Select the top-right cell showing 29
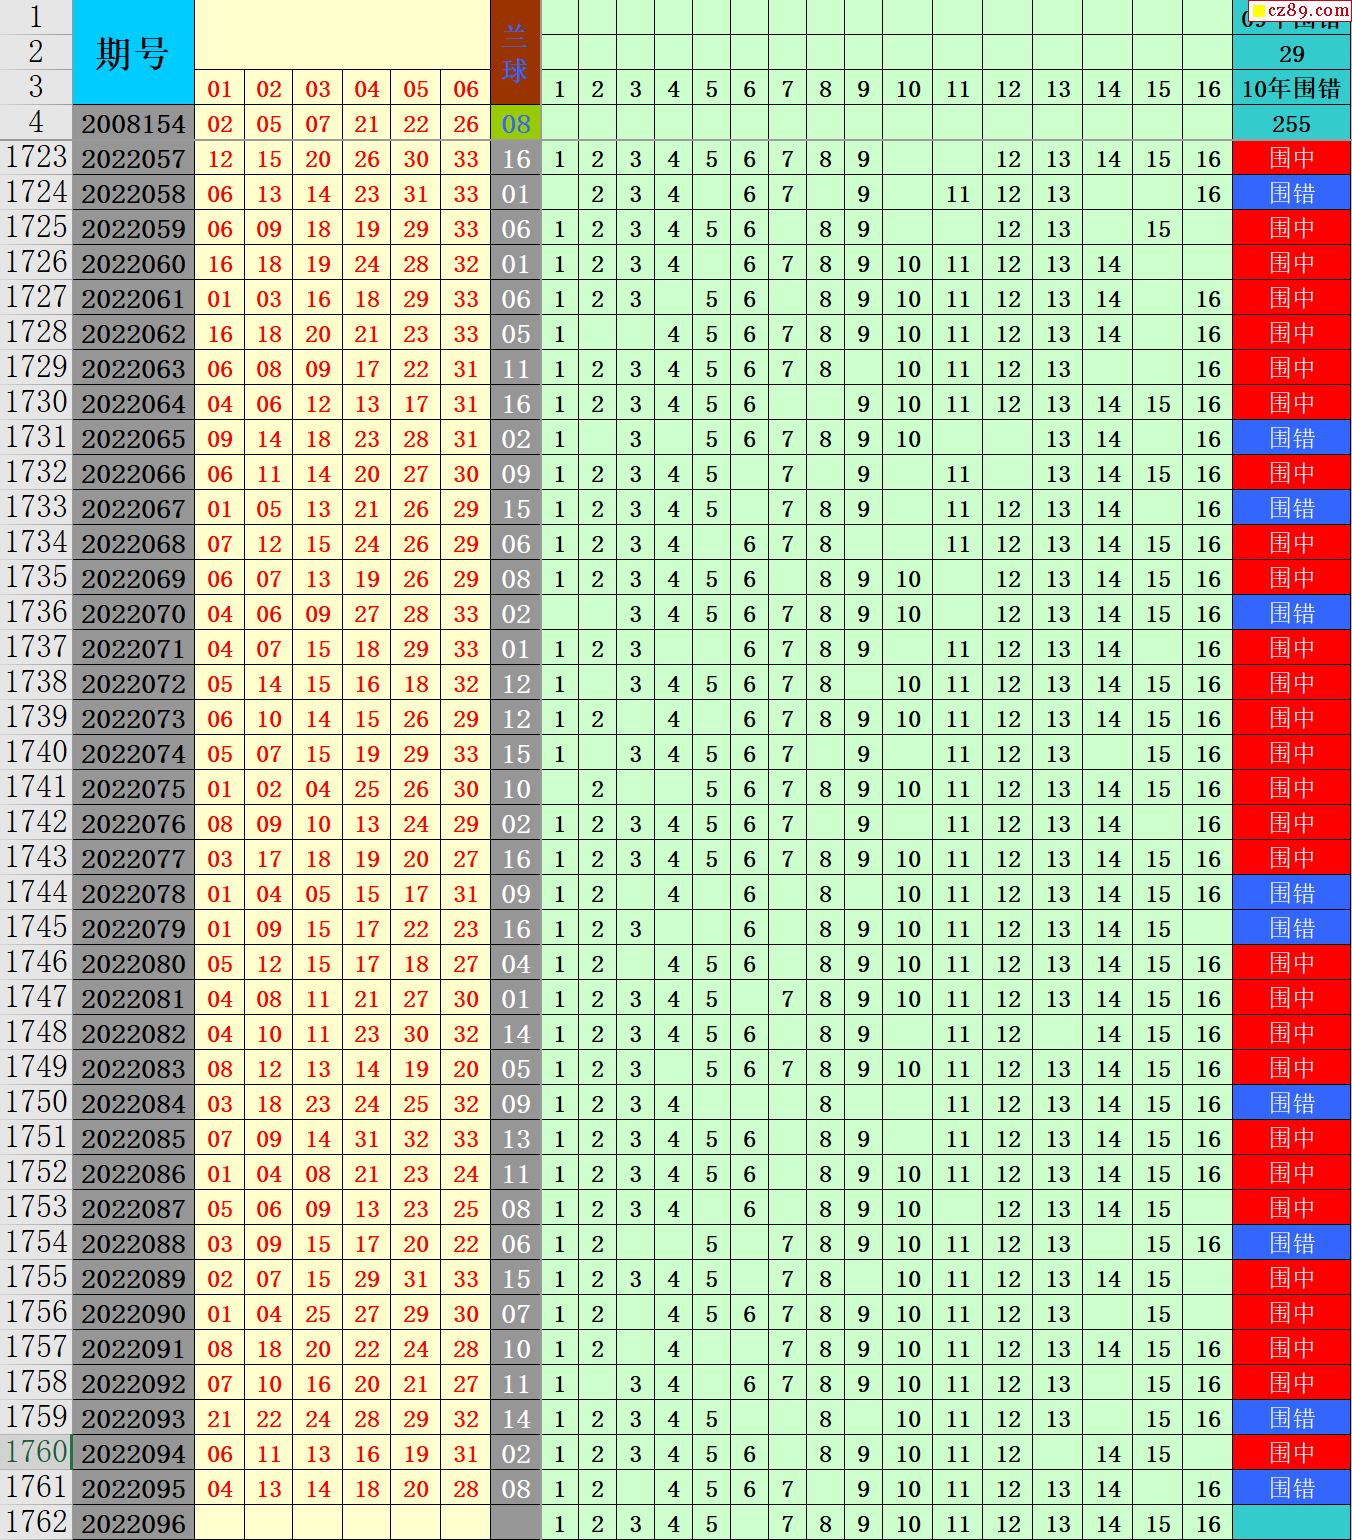The image size is (1352, 1540). (1291, 54)
